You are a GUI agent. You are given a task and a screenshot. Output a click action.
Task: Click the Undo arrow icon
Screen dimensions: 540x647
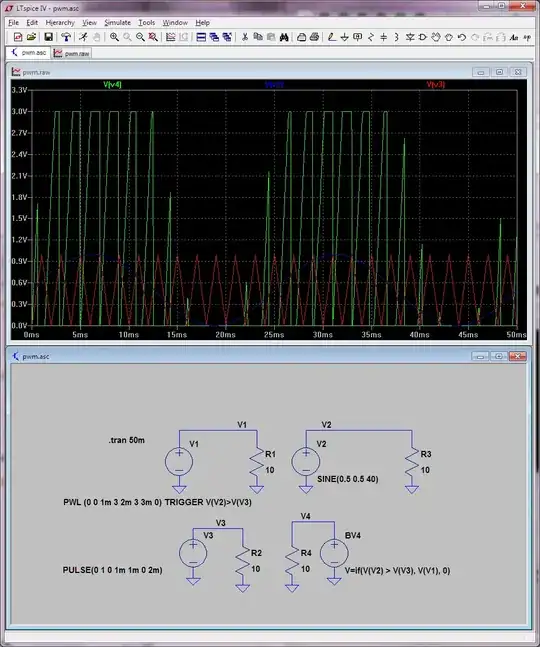[x=462, y=37]
